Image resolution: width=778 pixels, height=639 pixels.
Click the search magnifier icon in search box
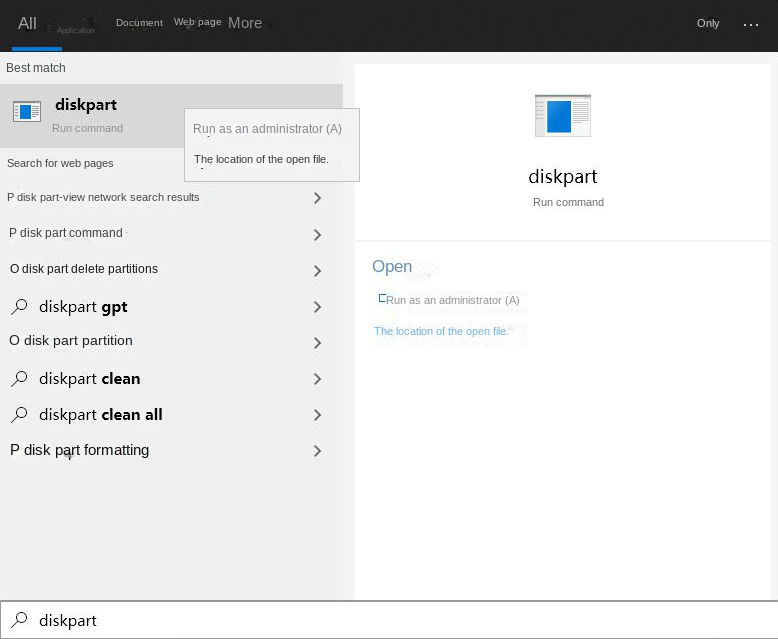19,620
